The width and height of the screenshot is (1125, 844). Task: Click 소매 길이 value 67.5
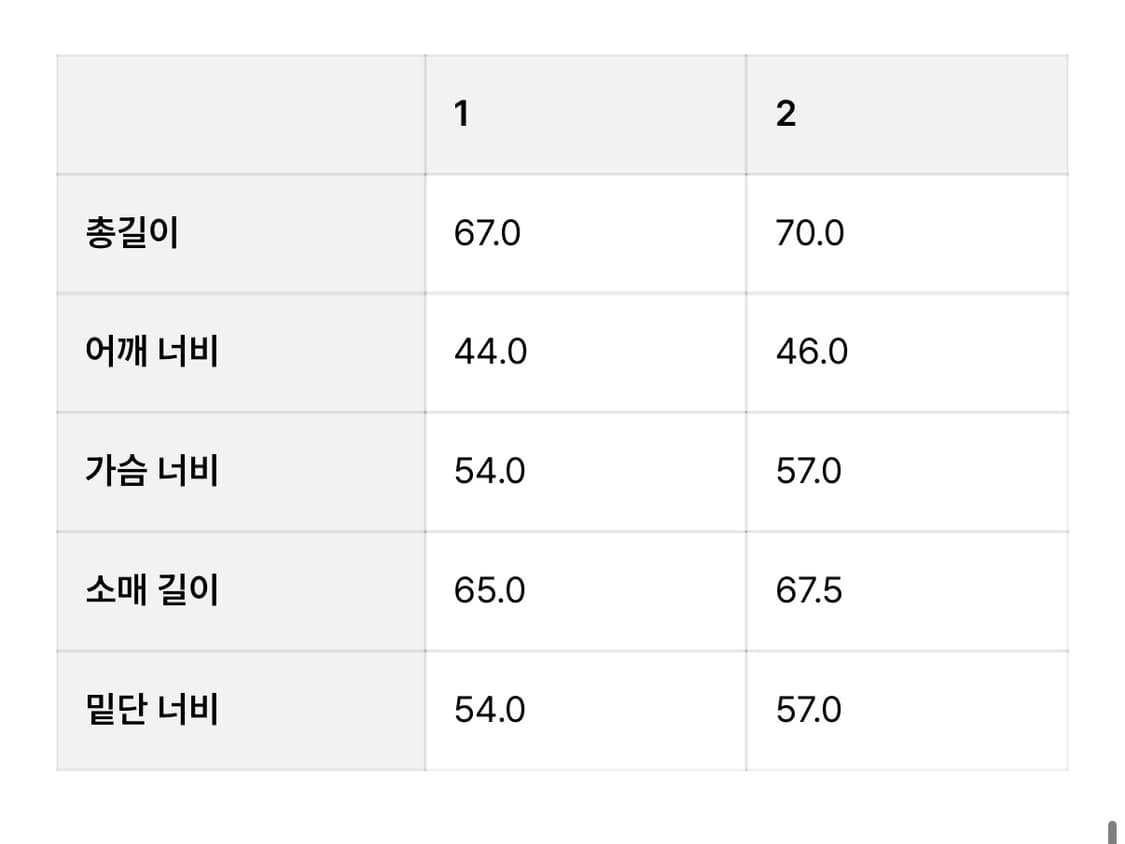(808, 590)
